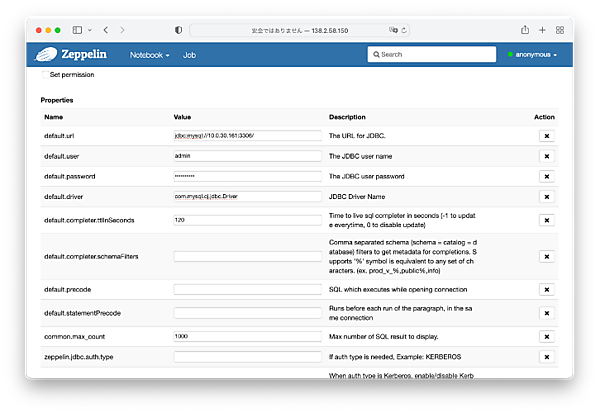Click the Zeppelin logo icon
The width and height of the screenshot is (600, 413).
click(46, 54)
